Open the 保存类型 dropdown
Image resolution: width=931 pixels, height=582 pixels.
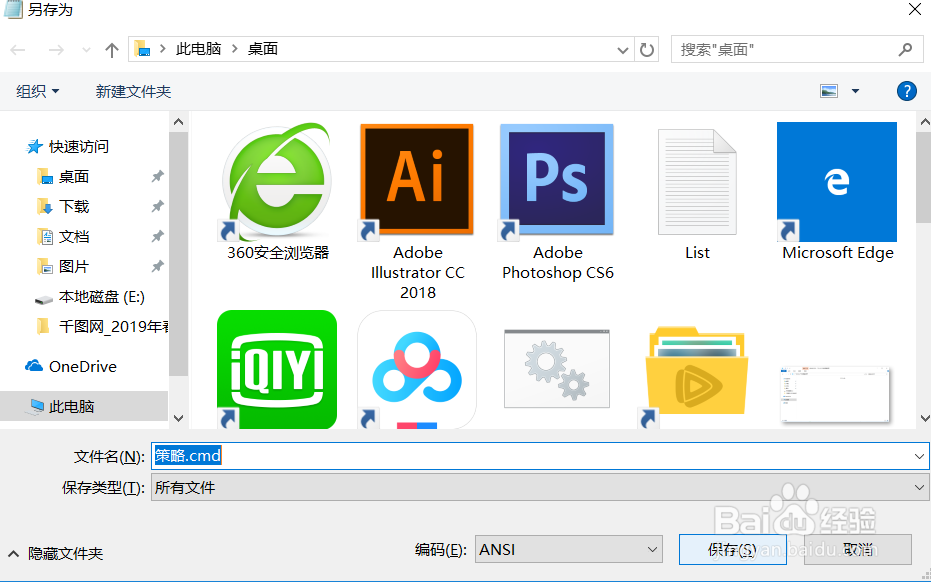click(540, 488)
